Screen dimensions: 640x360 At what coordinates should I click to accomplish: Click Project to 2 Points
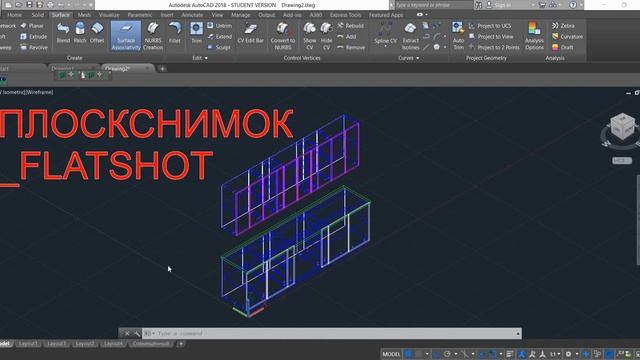tap(494, 47)
